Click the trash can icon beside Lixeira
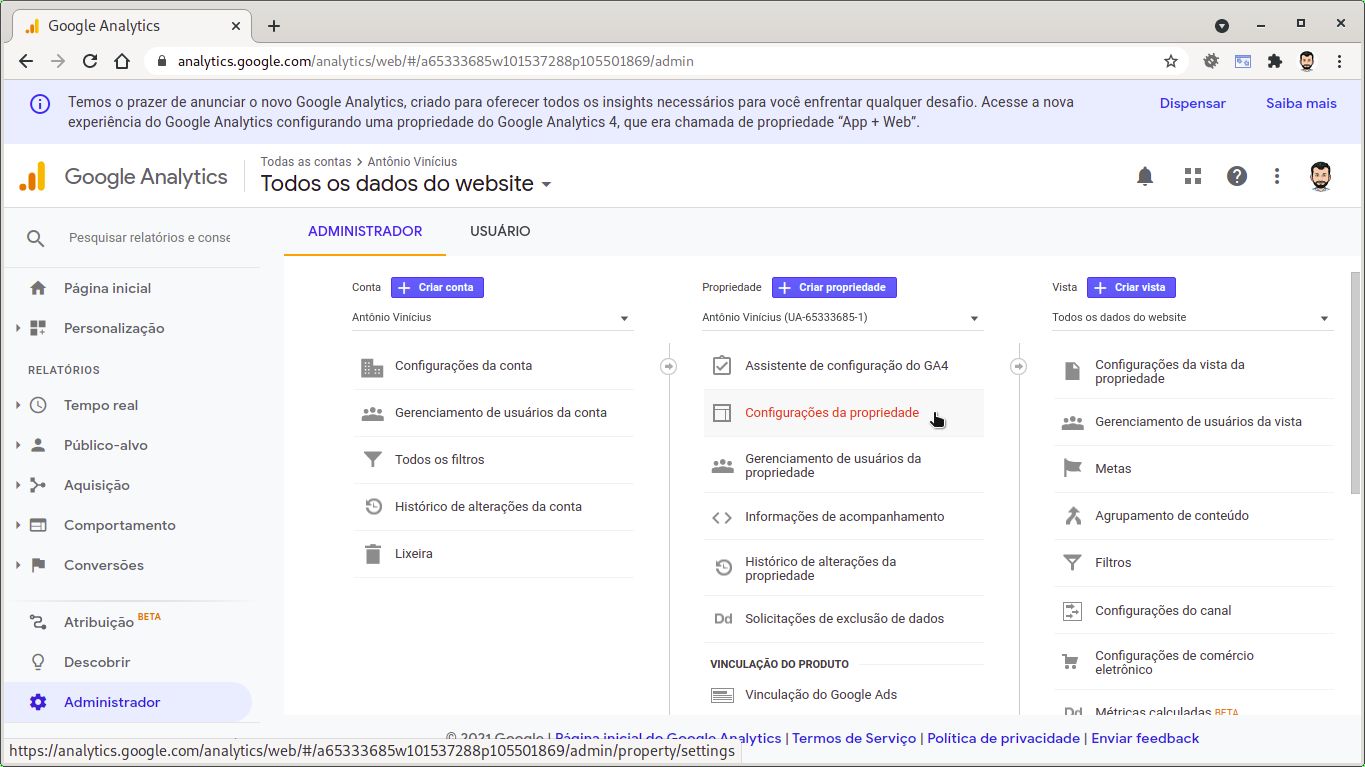 [372, 554]
